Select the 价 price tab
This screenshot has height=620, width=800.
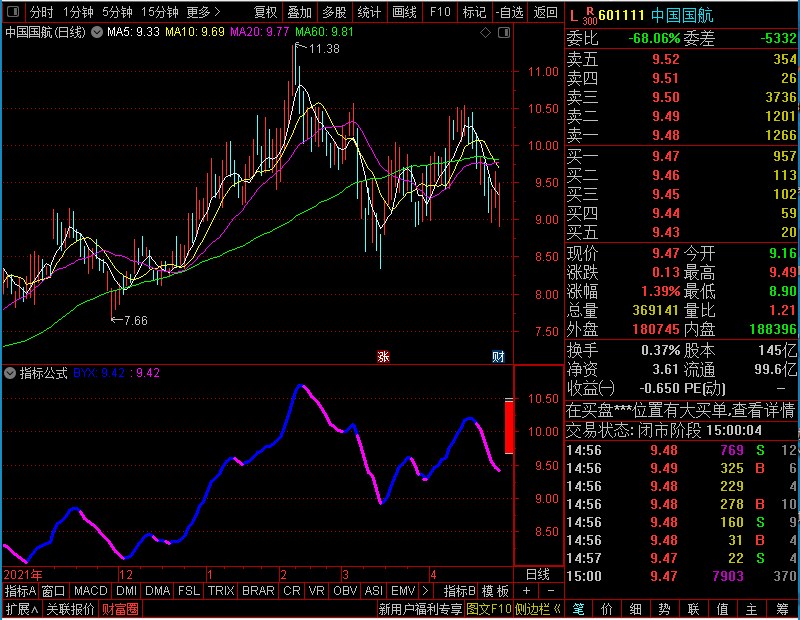coord(607,609)
